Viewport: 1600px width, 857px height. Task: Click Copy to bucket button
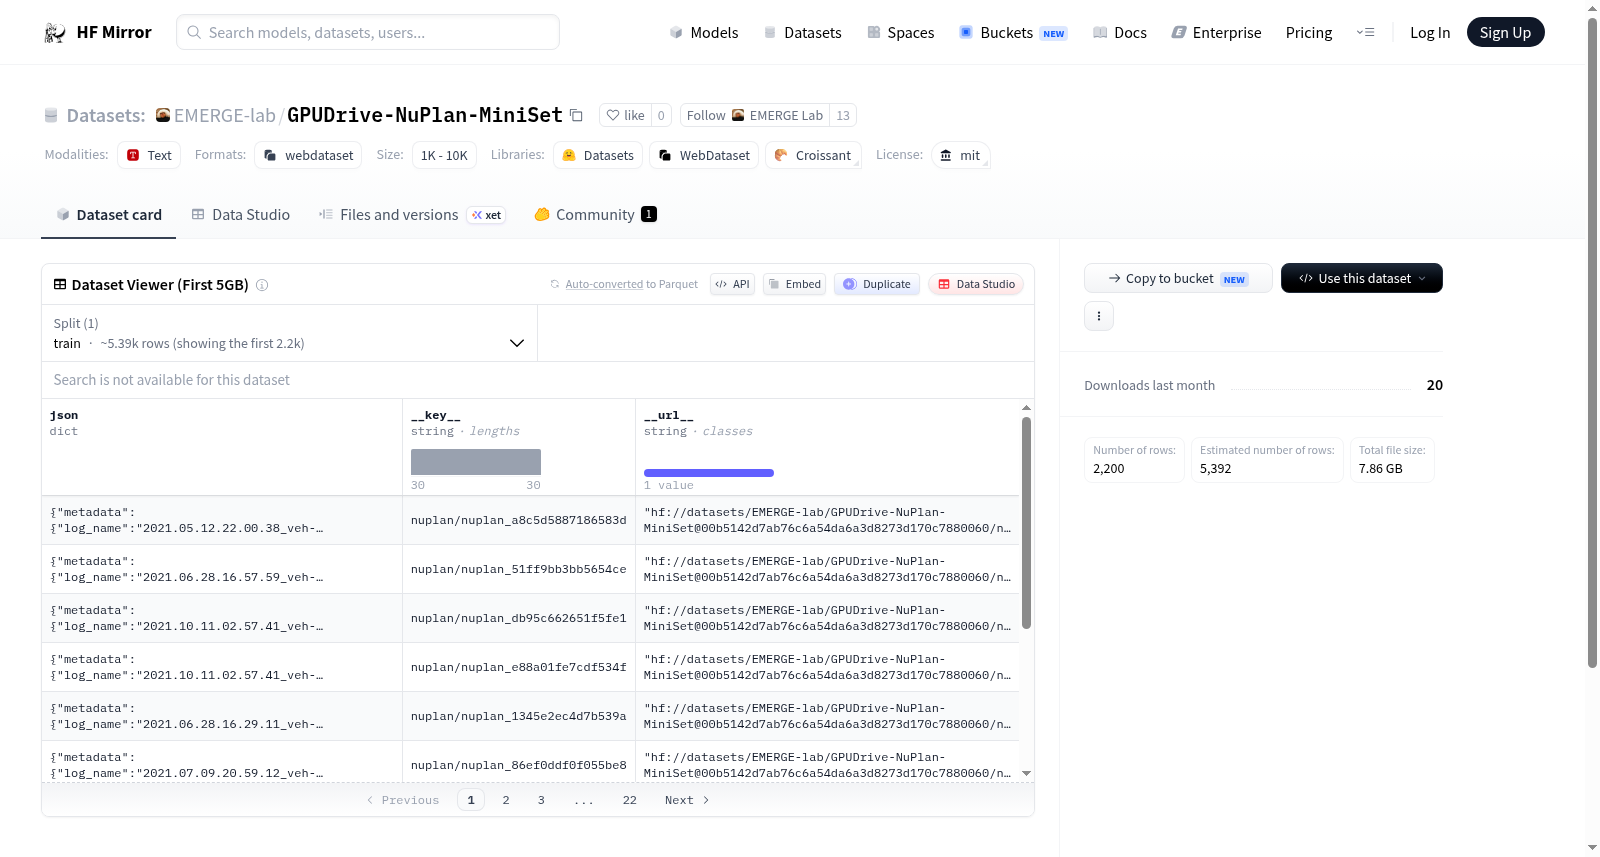(1178, 278)
